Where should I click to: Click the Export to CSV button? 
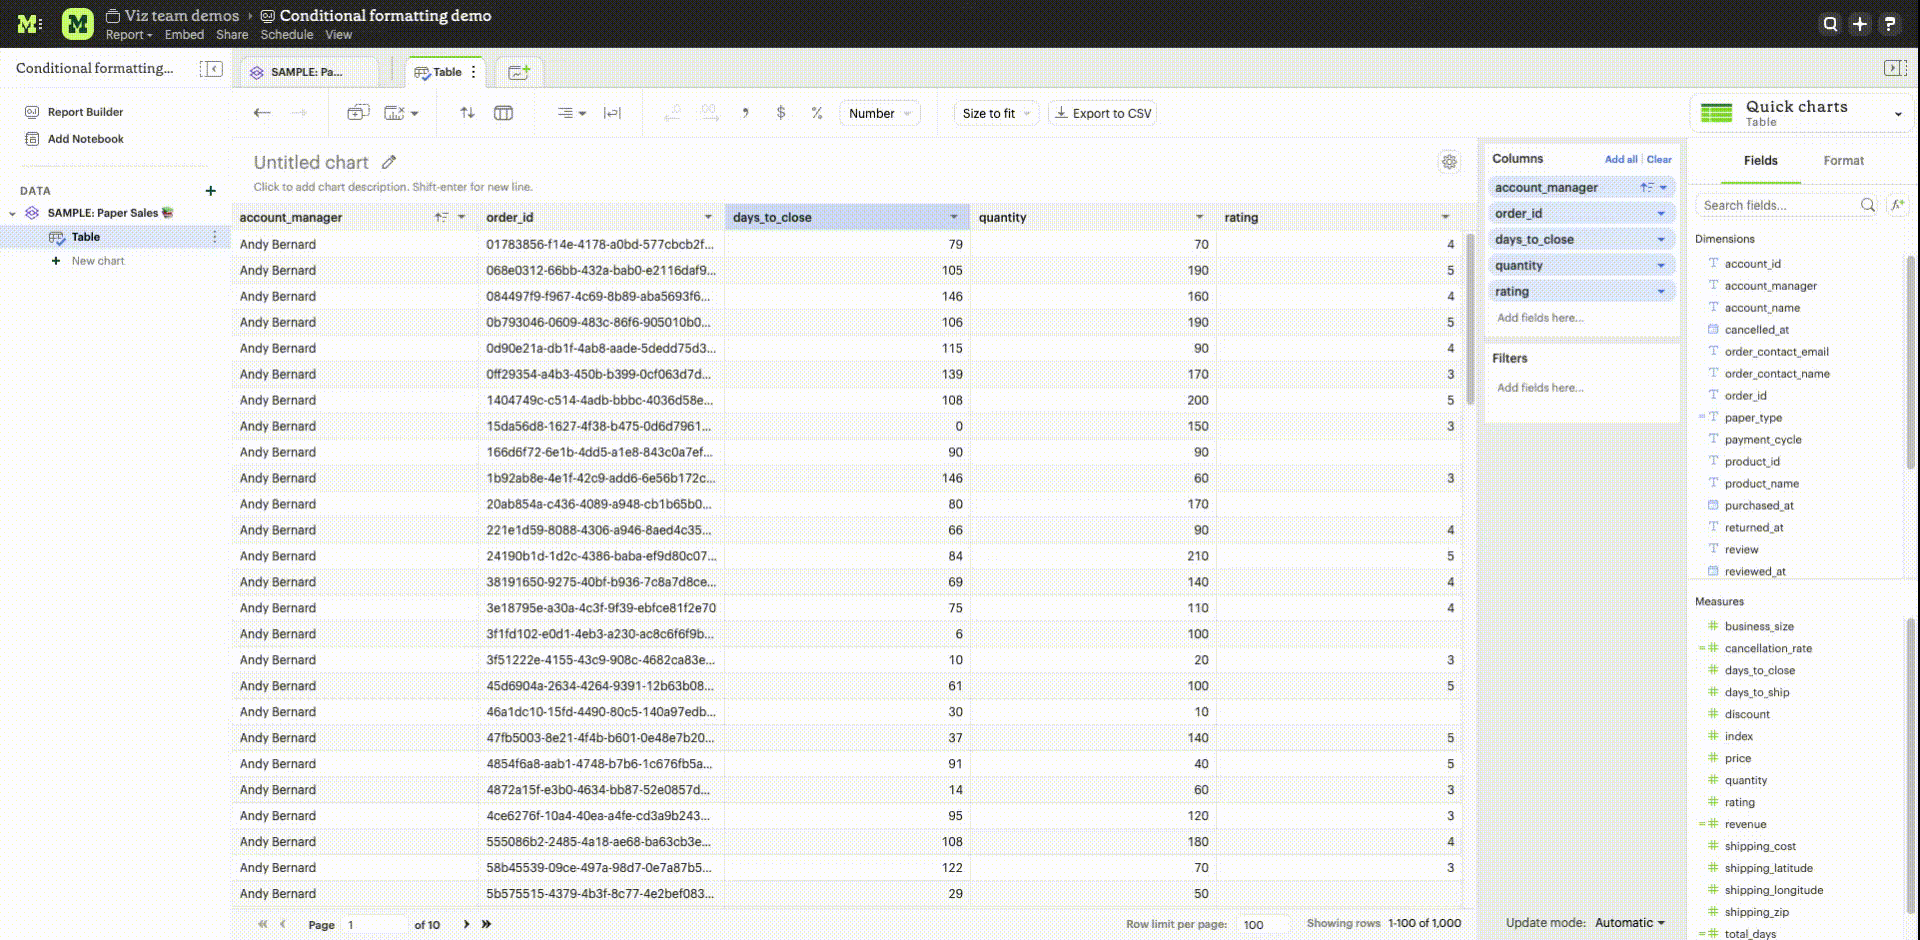[x=1103, y=113]
